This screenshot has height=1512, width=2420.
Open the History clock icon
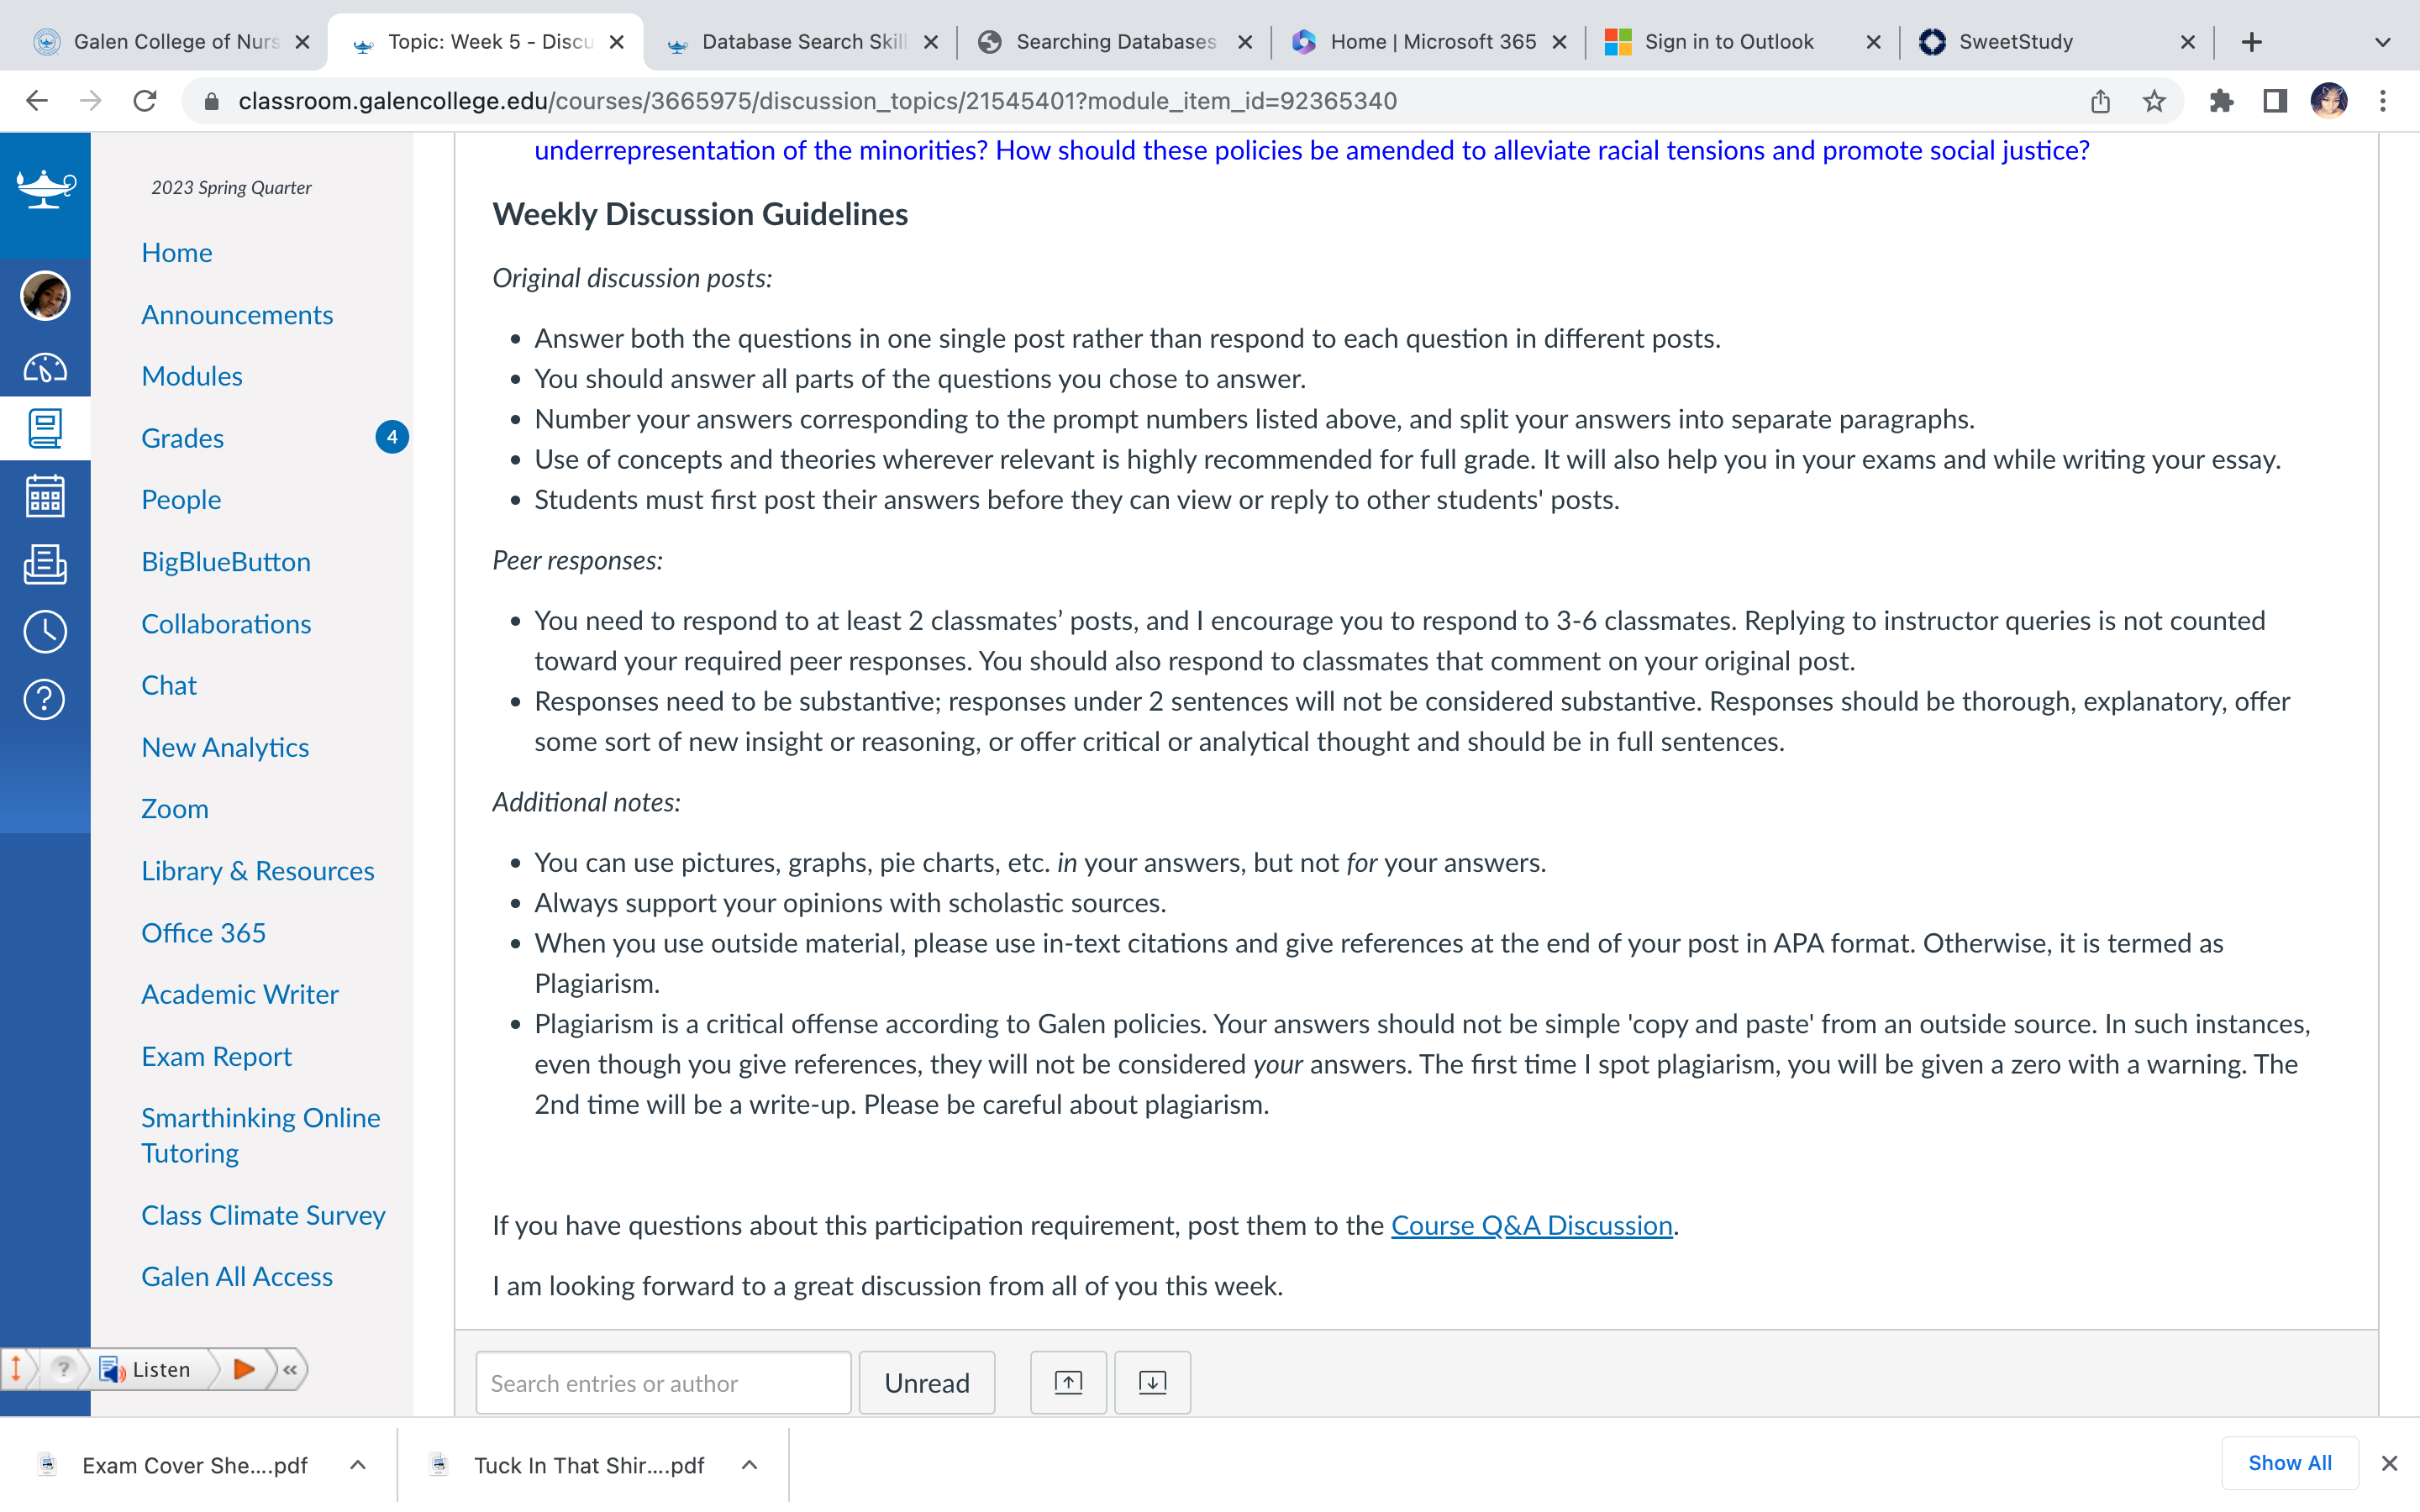click(45, 632)
